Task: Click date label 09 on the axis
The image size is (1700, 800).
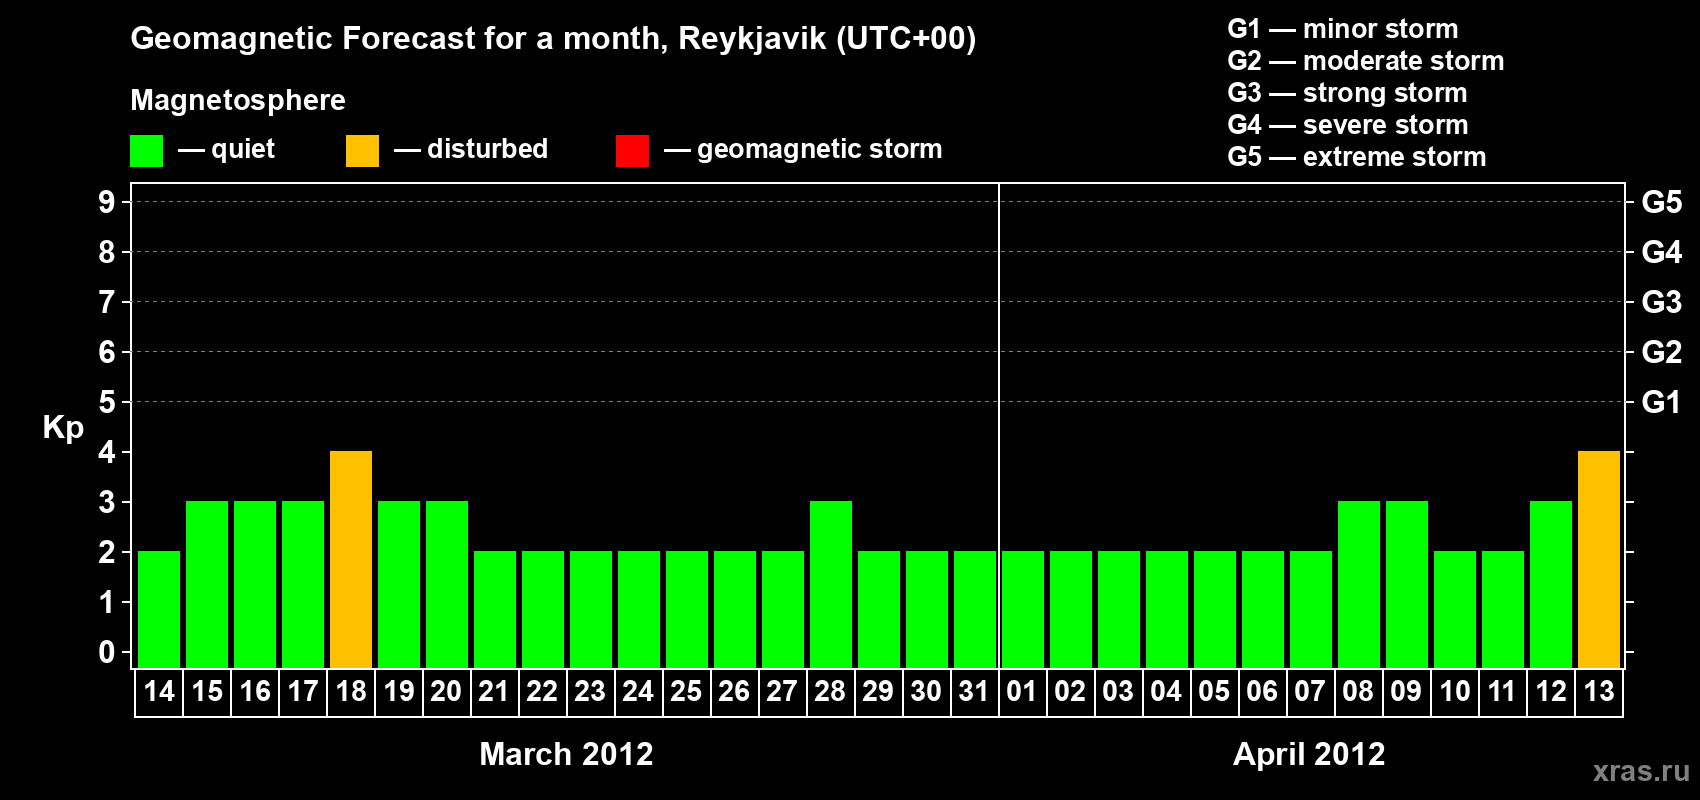Action: 1407,691
